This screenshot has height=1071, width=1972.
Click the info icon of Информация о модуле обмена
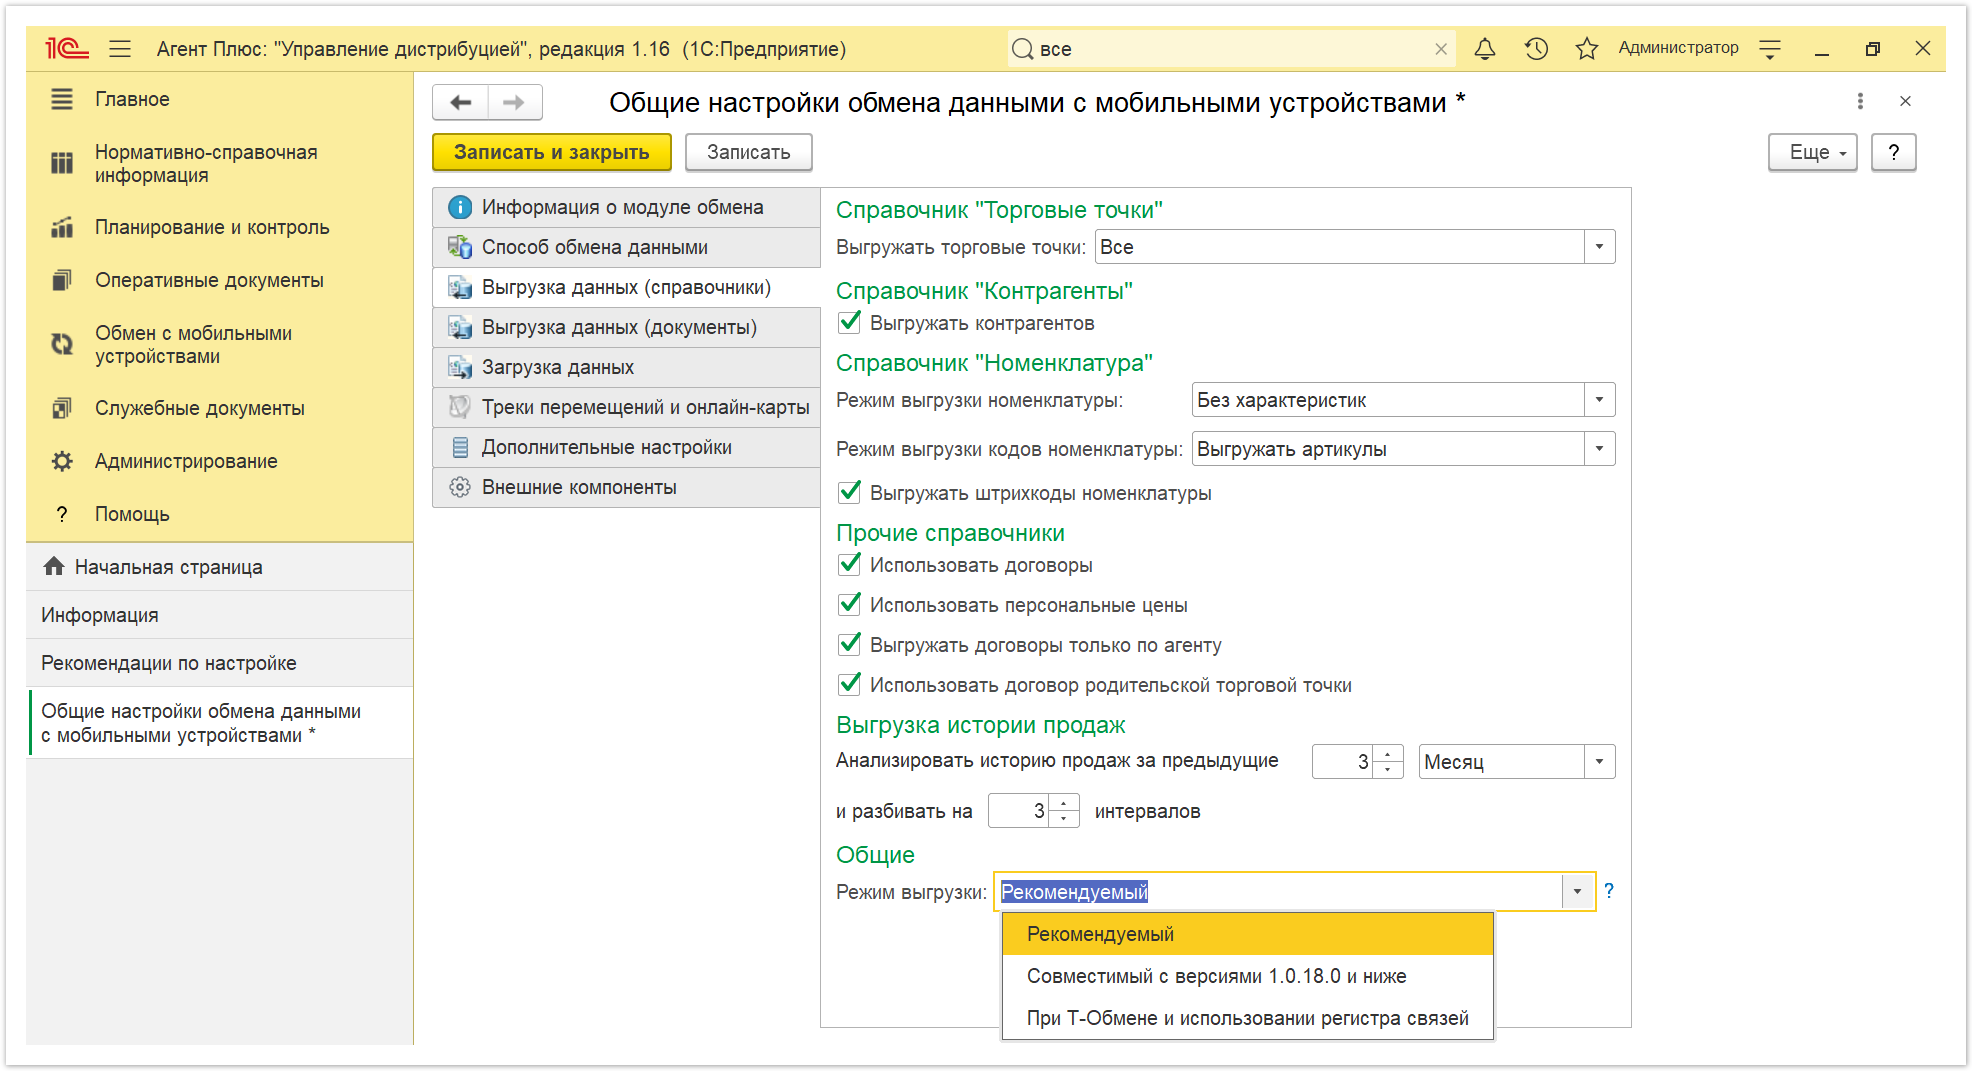(460, 207)
